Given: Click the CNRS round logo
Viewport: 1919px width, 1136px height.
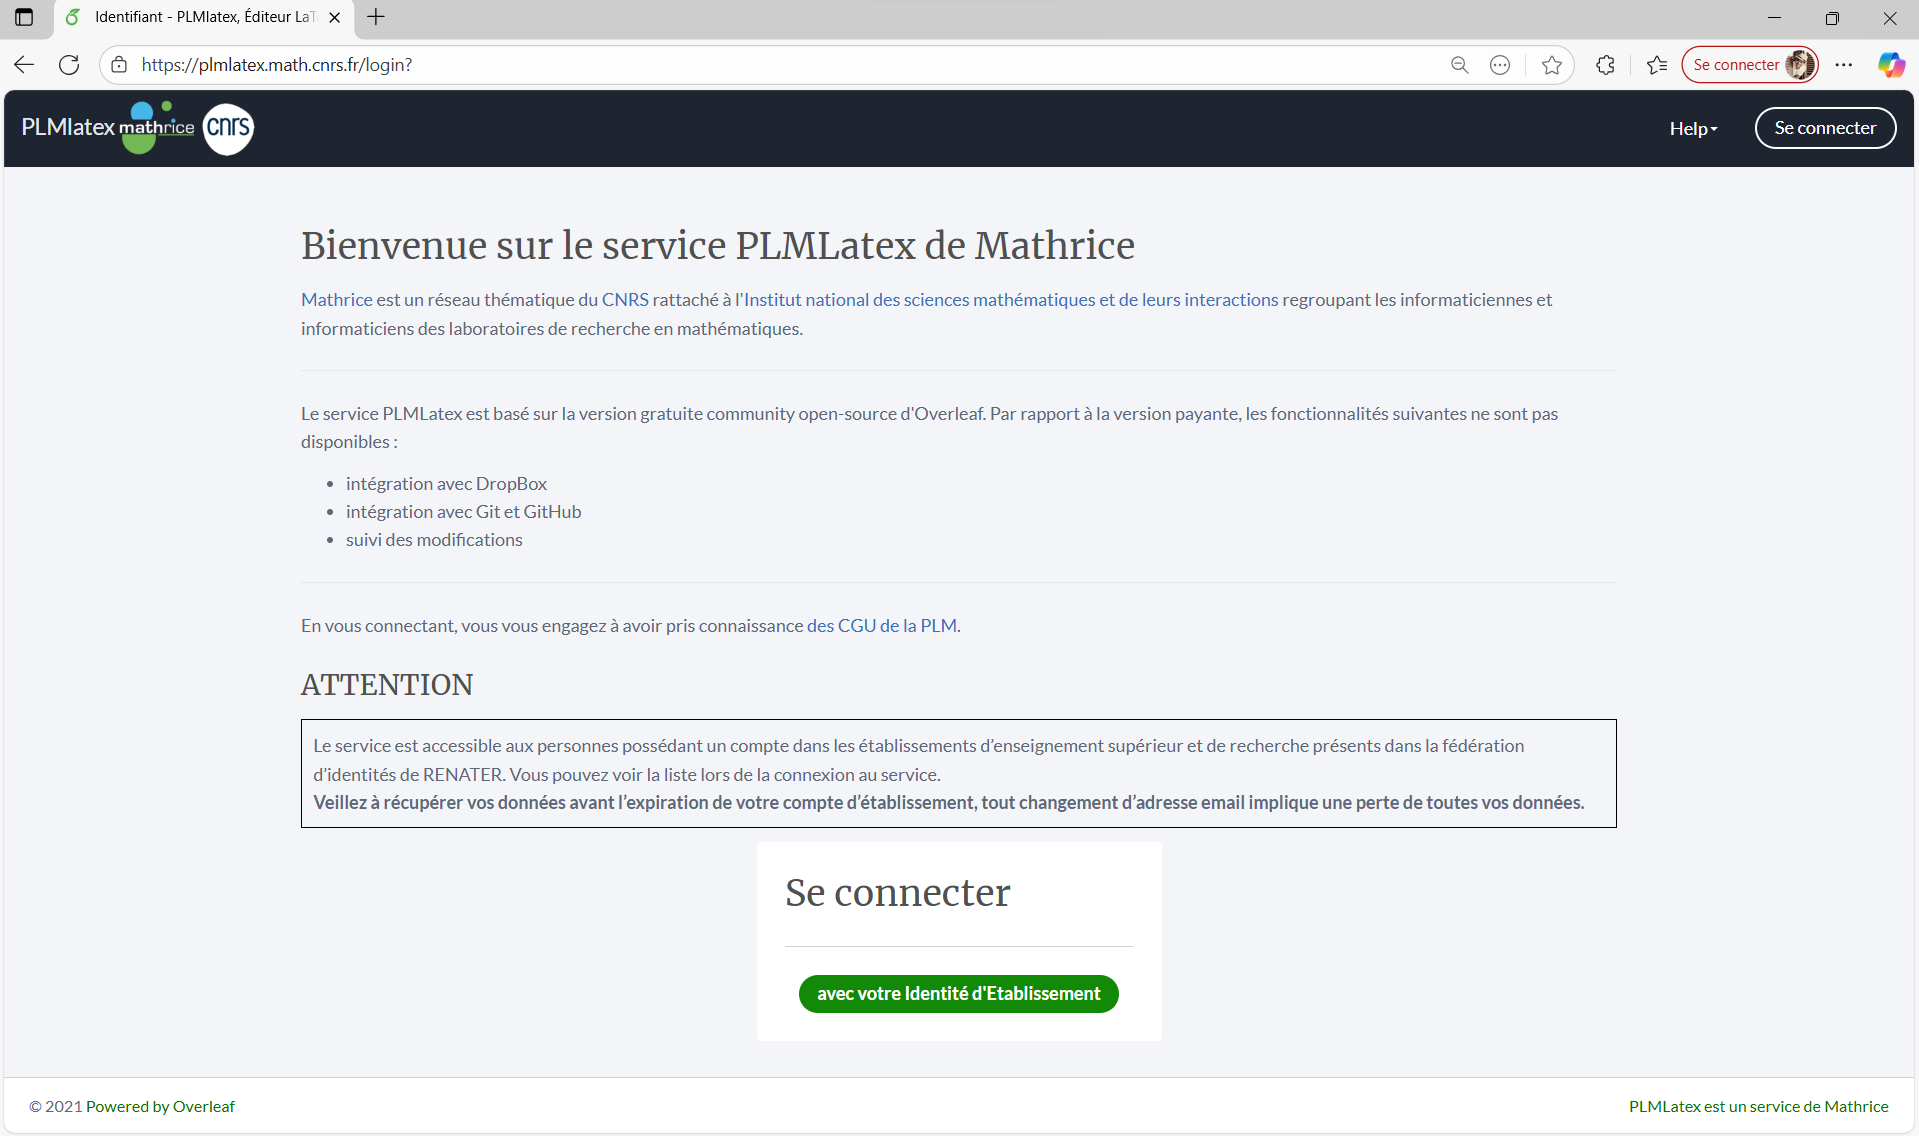Looking at the screenshot, I should 228,128.
